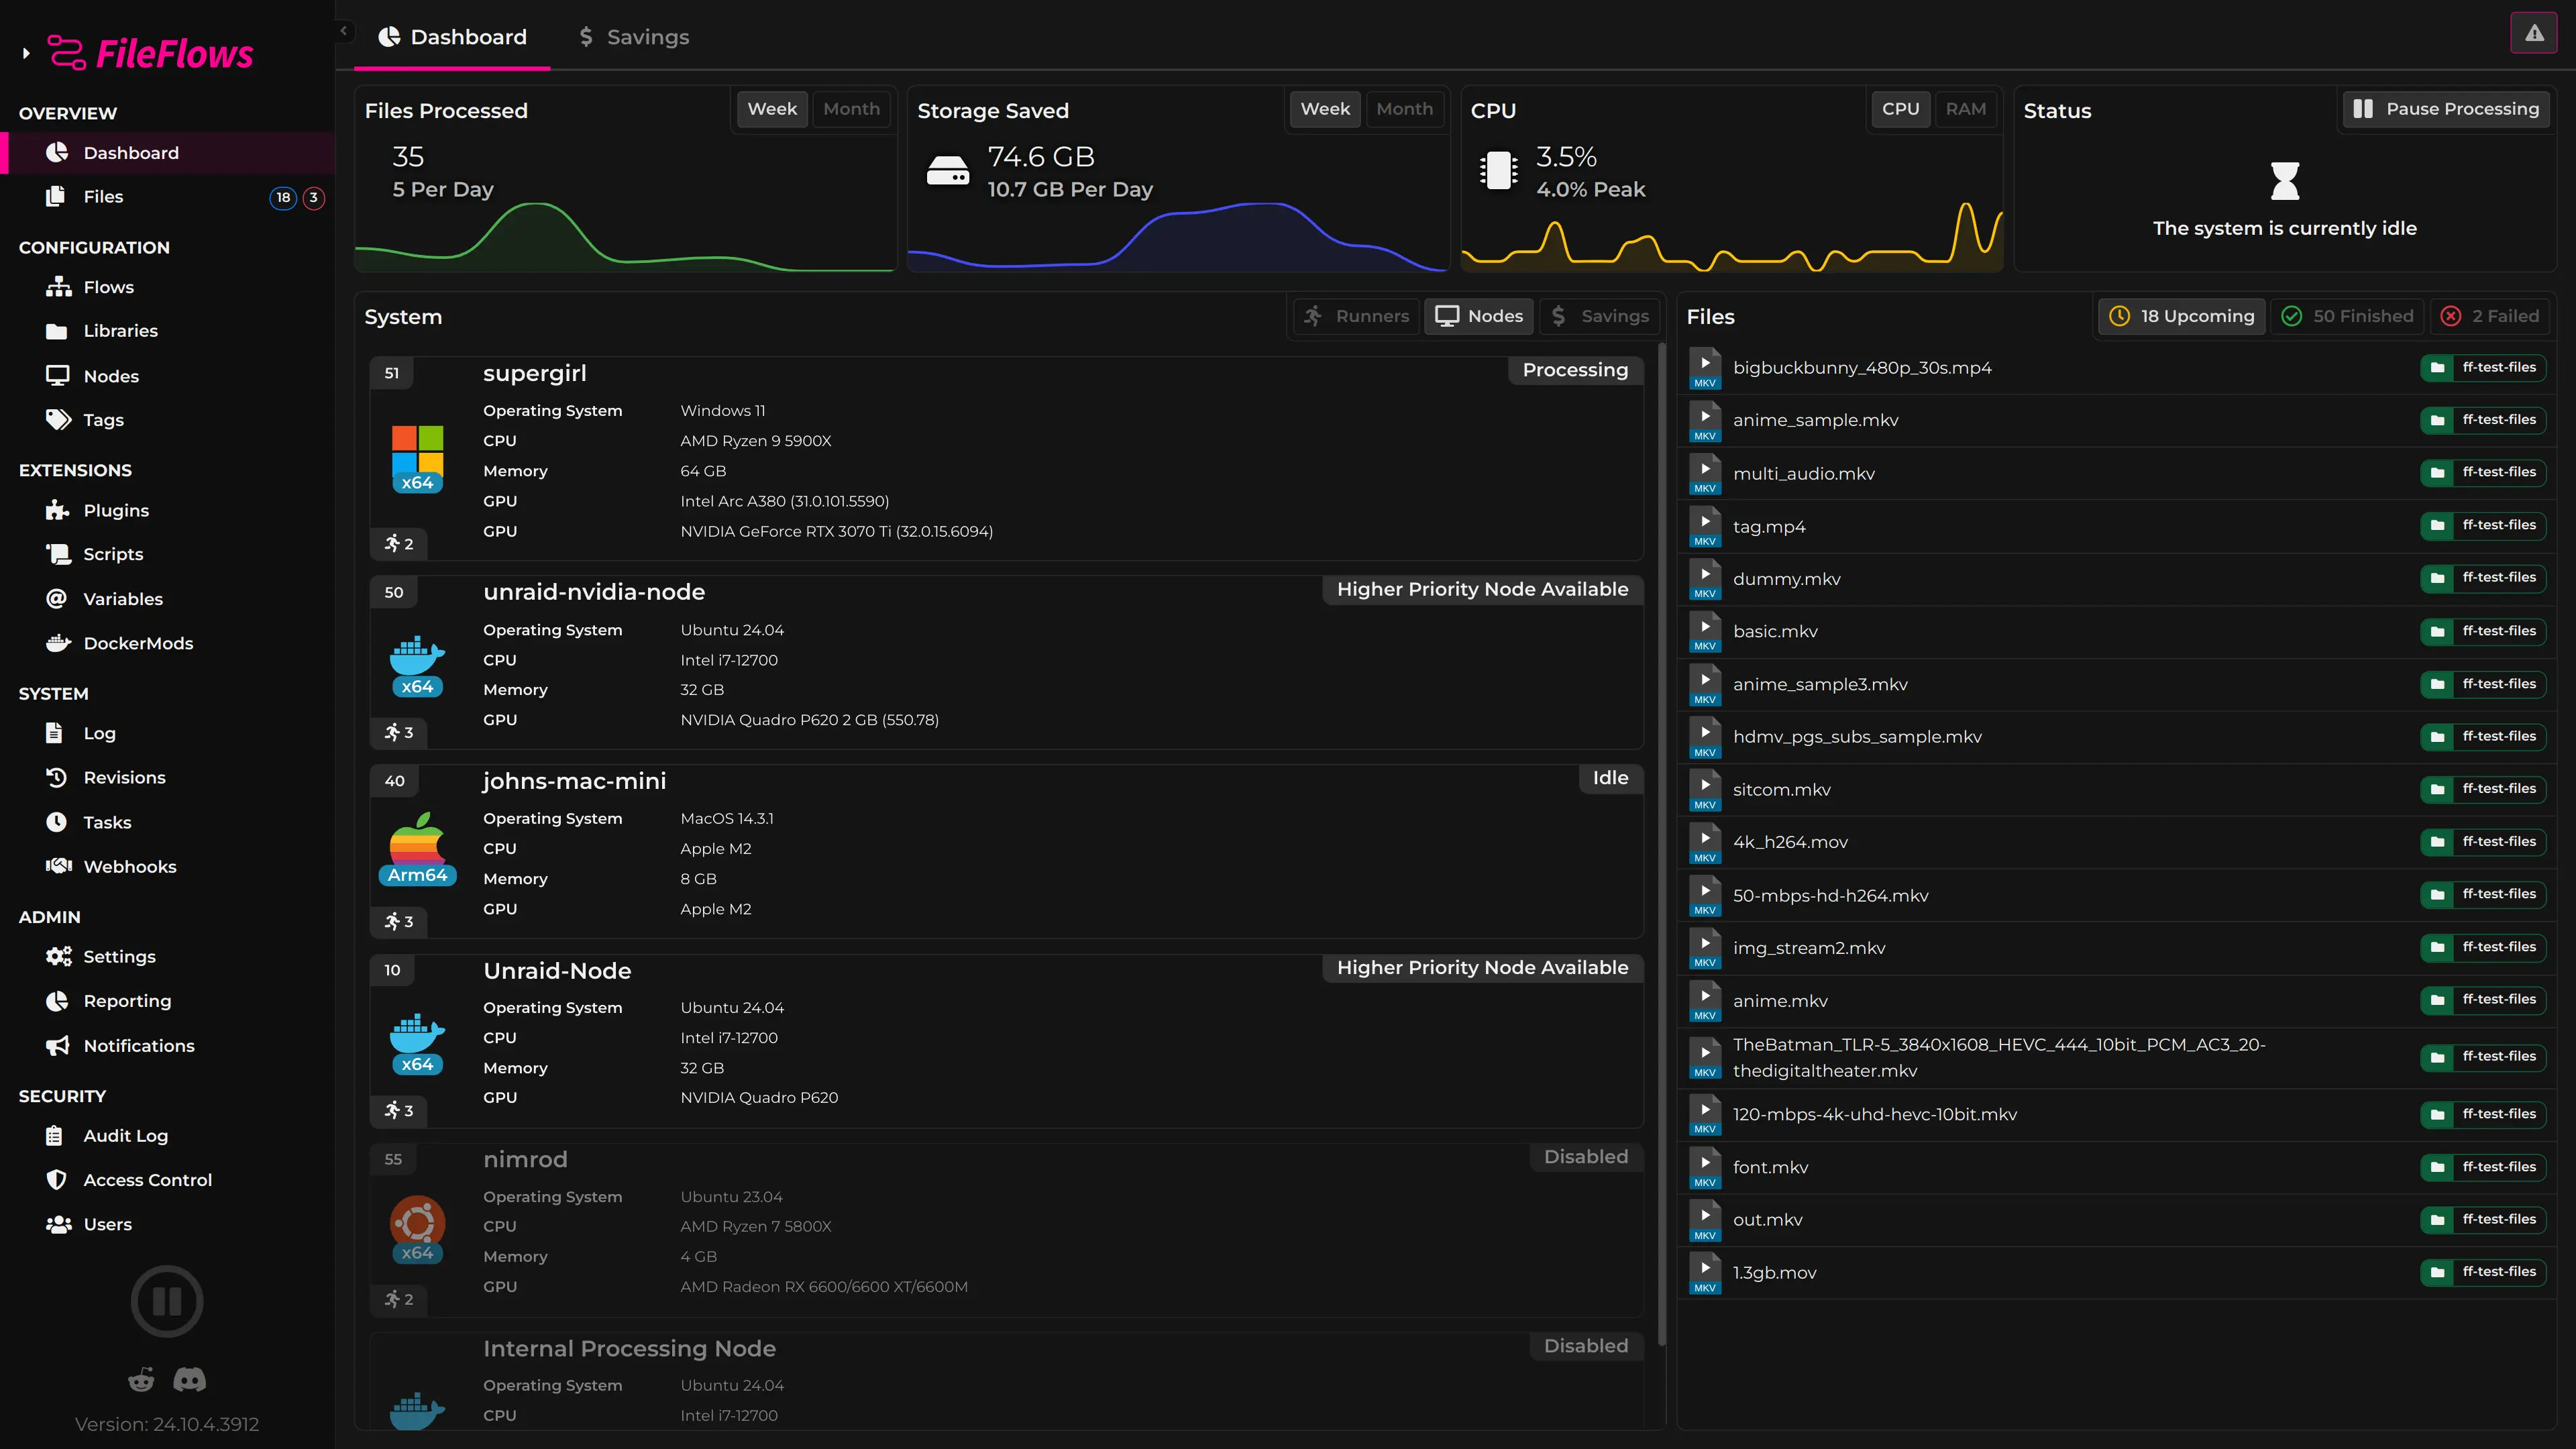Click the large circular pause icon in sidebar

[x=167, y=1301]
